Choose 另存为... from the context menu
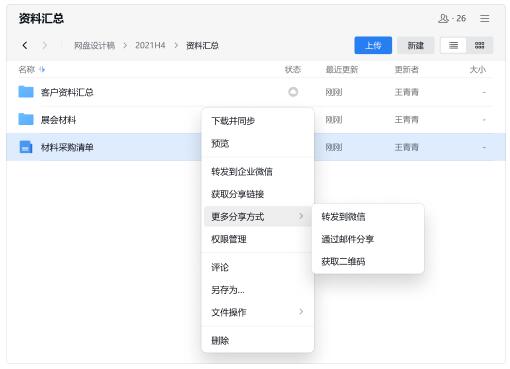510x369 pixels. (x=258, y=290)
